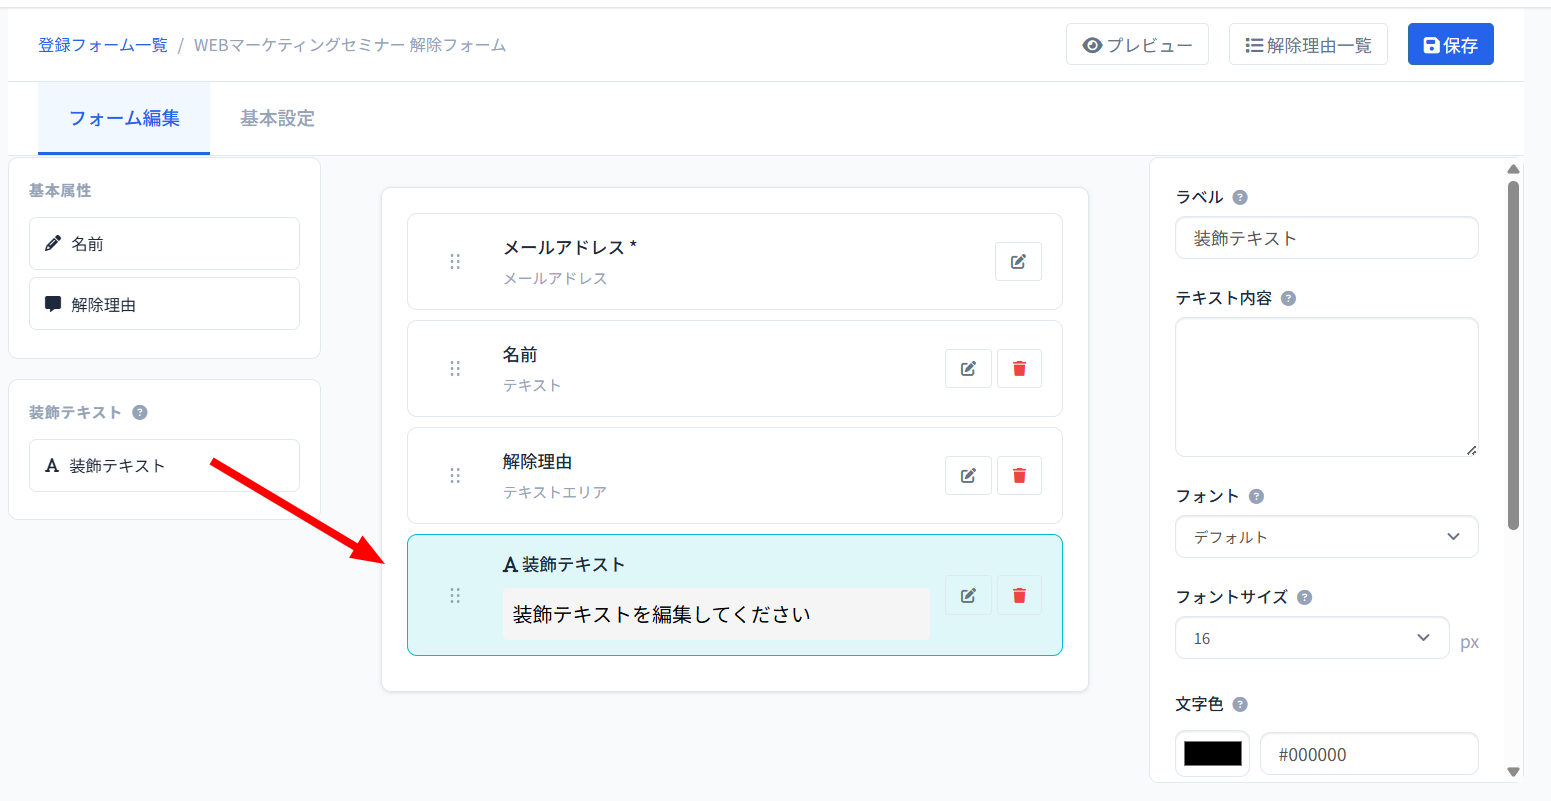Open 解除理由一覧 list
This screenshot has width=1551, height=801.
1307,45
